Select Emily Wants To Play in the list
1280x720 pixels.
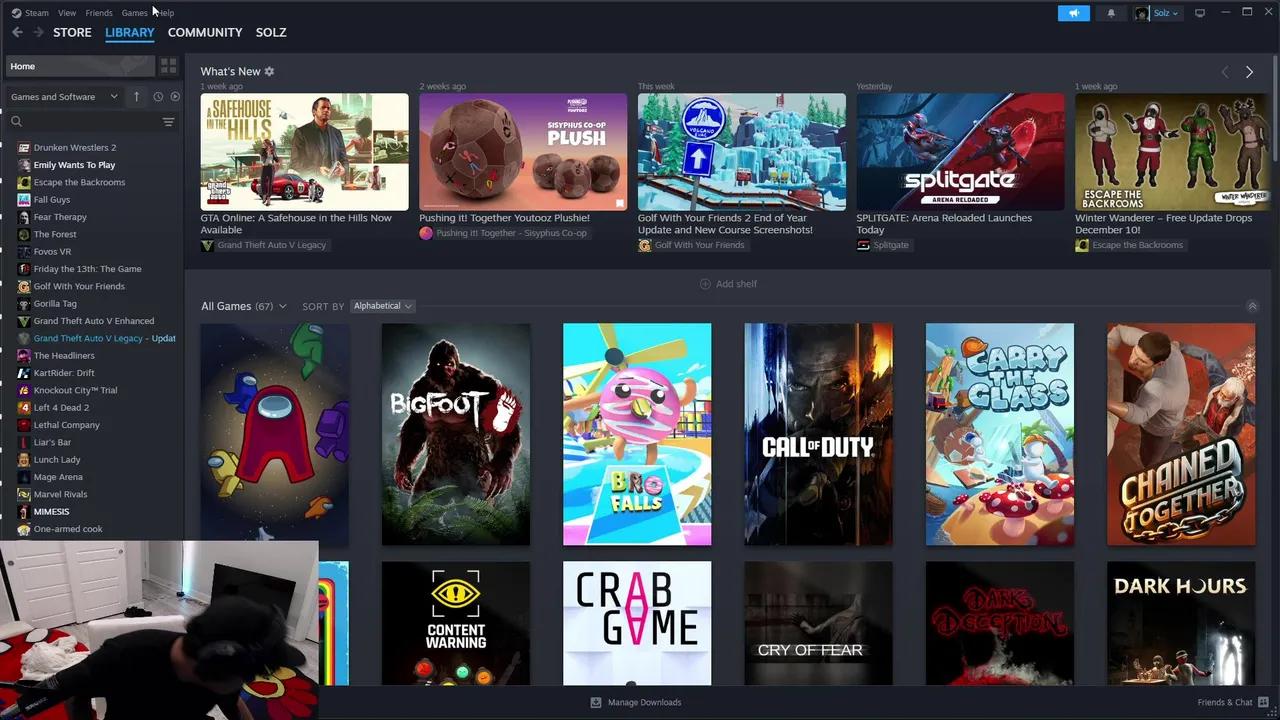74,165
